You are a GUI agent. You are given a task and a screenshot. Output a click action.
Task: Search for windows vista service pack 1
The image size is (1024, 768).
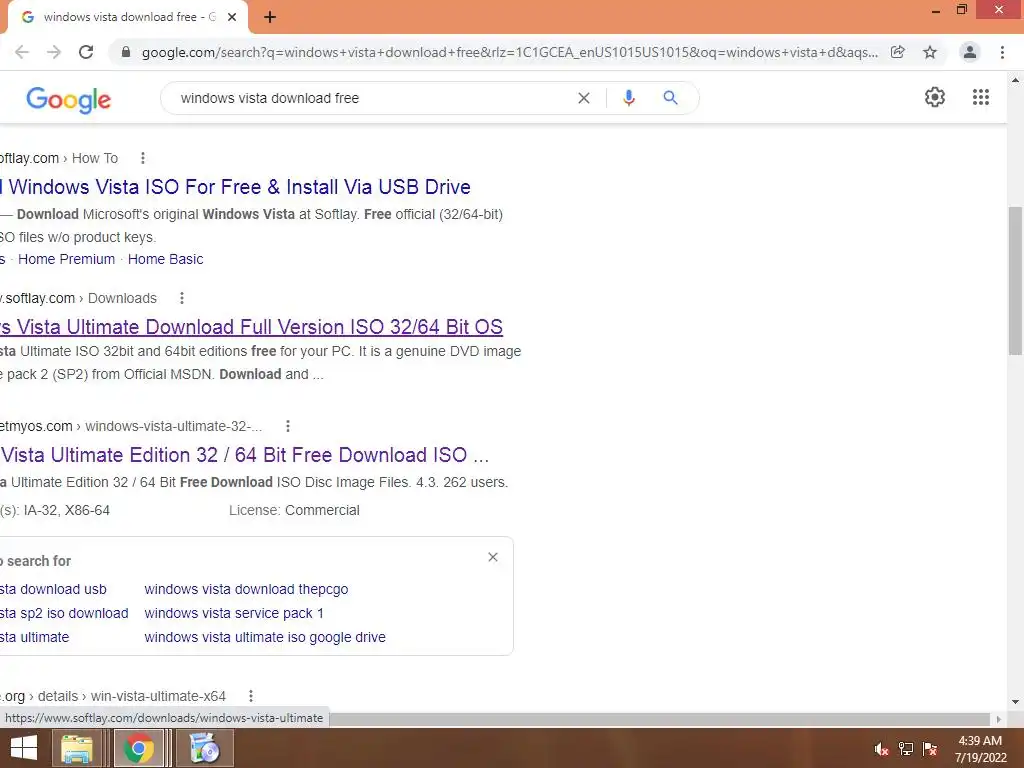pyautogui.click(x=234, y=613)
